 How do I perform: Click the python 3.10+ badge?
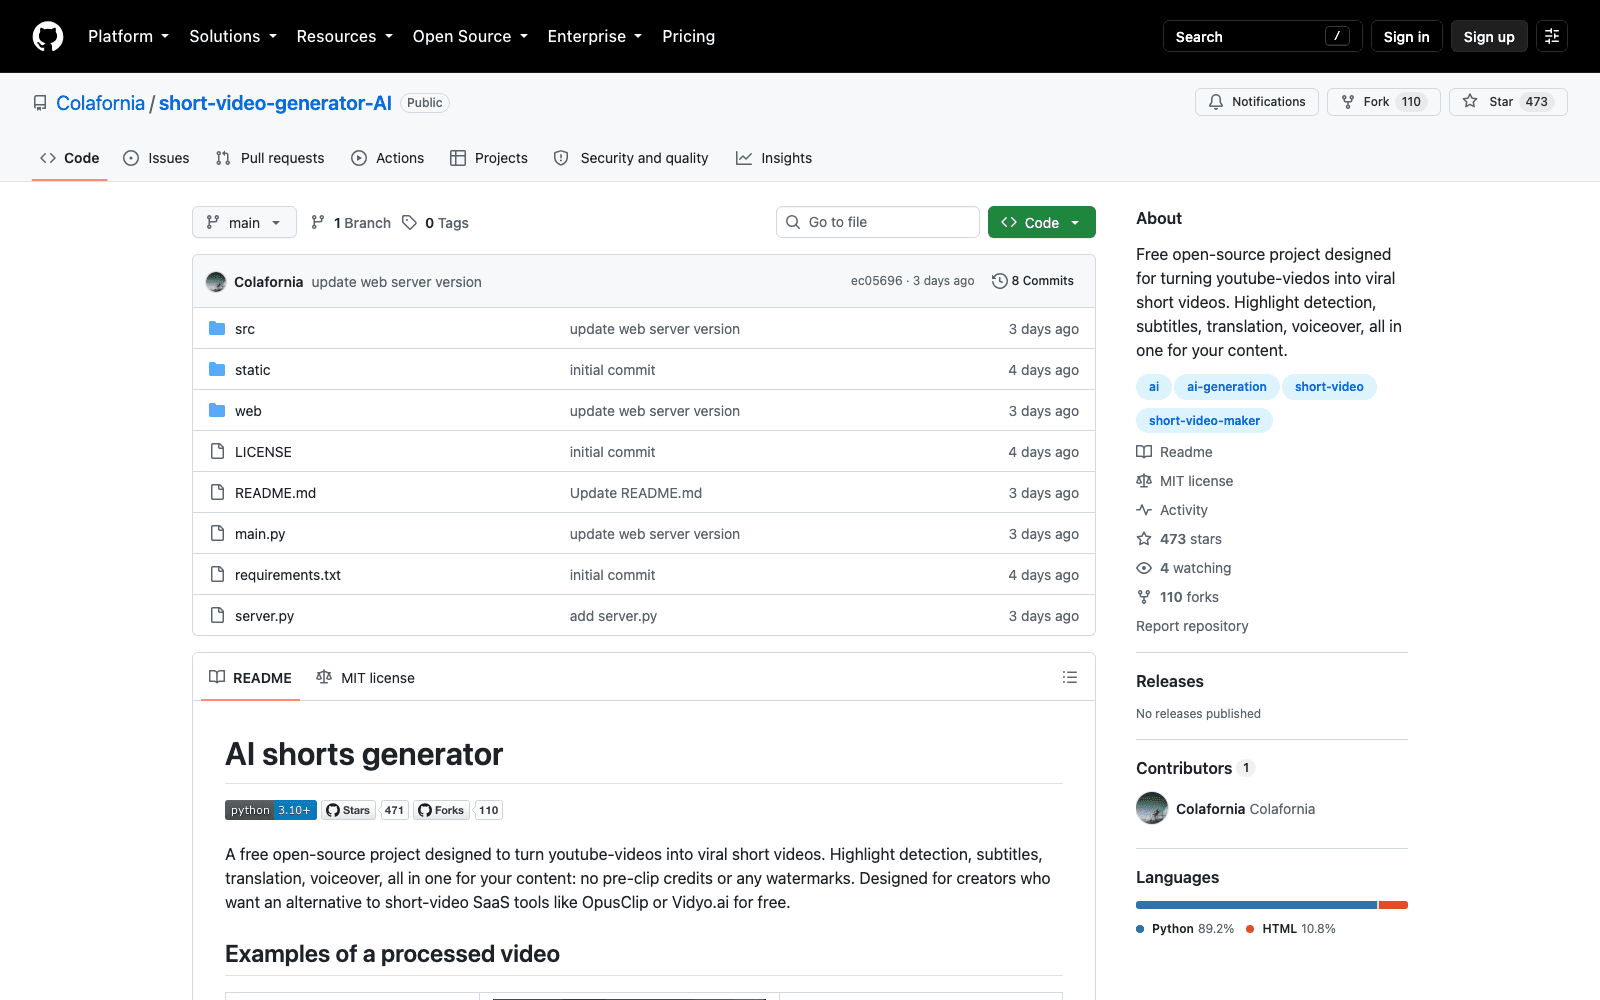[x=271, y=810]
